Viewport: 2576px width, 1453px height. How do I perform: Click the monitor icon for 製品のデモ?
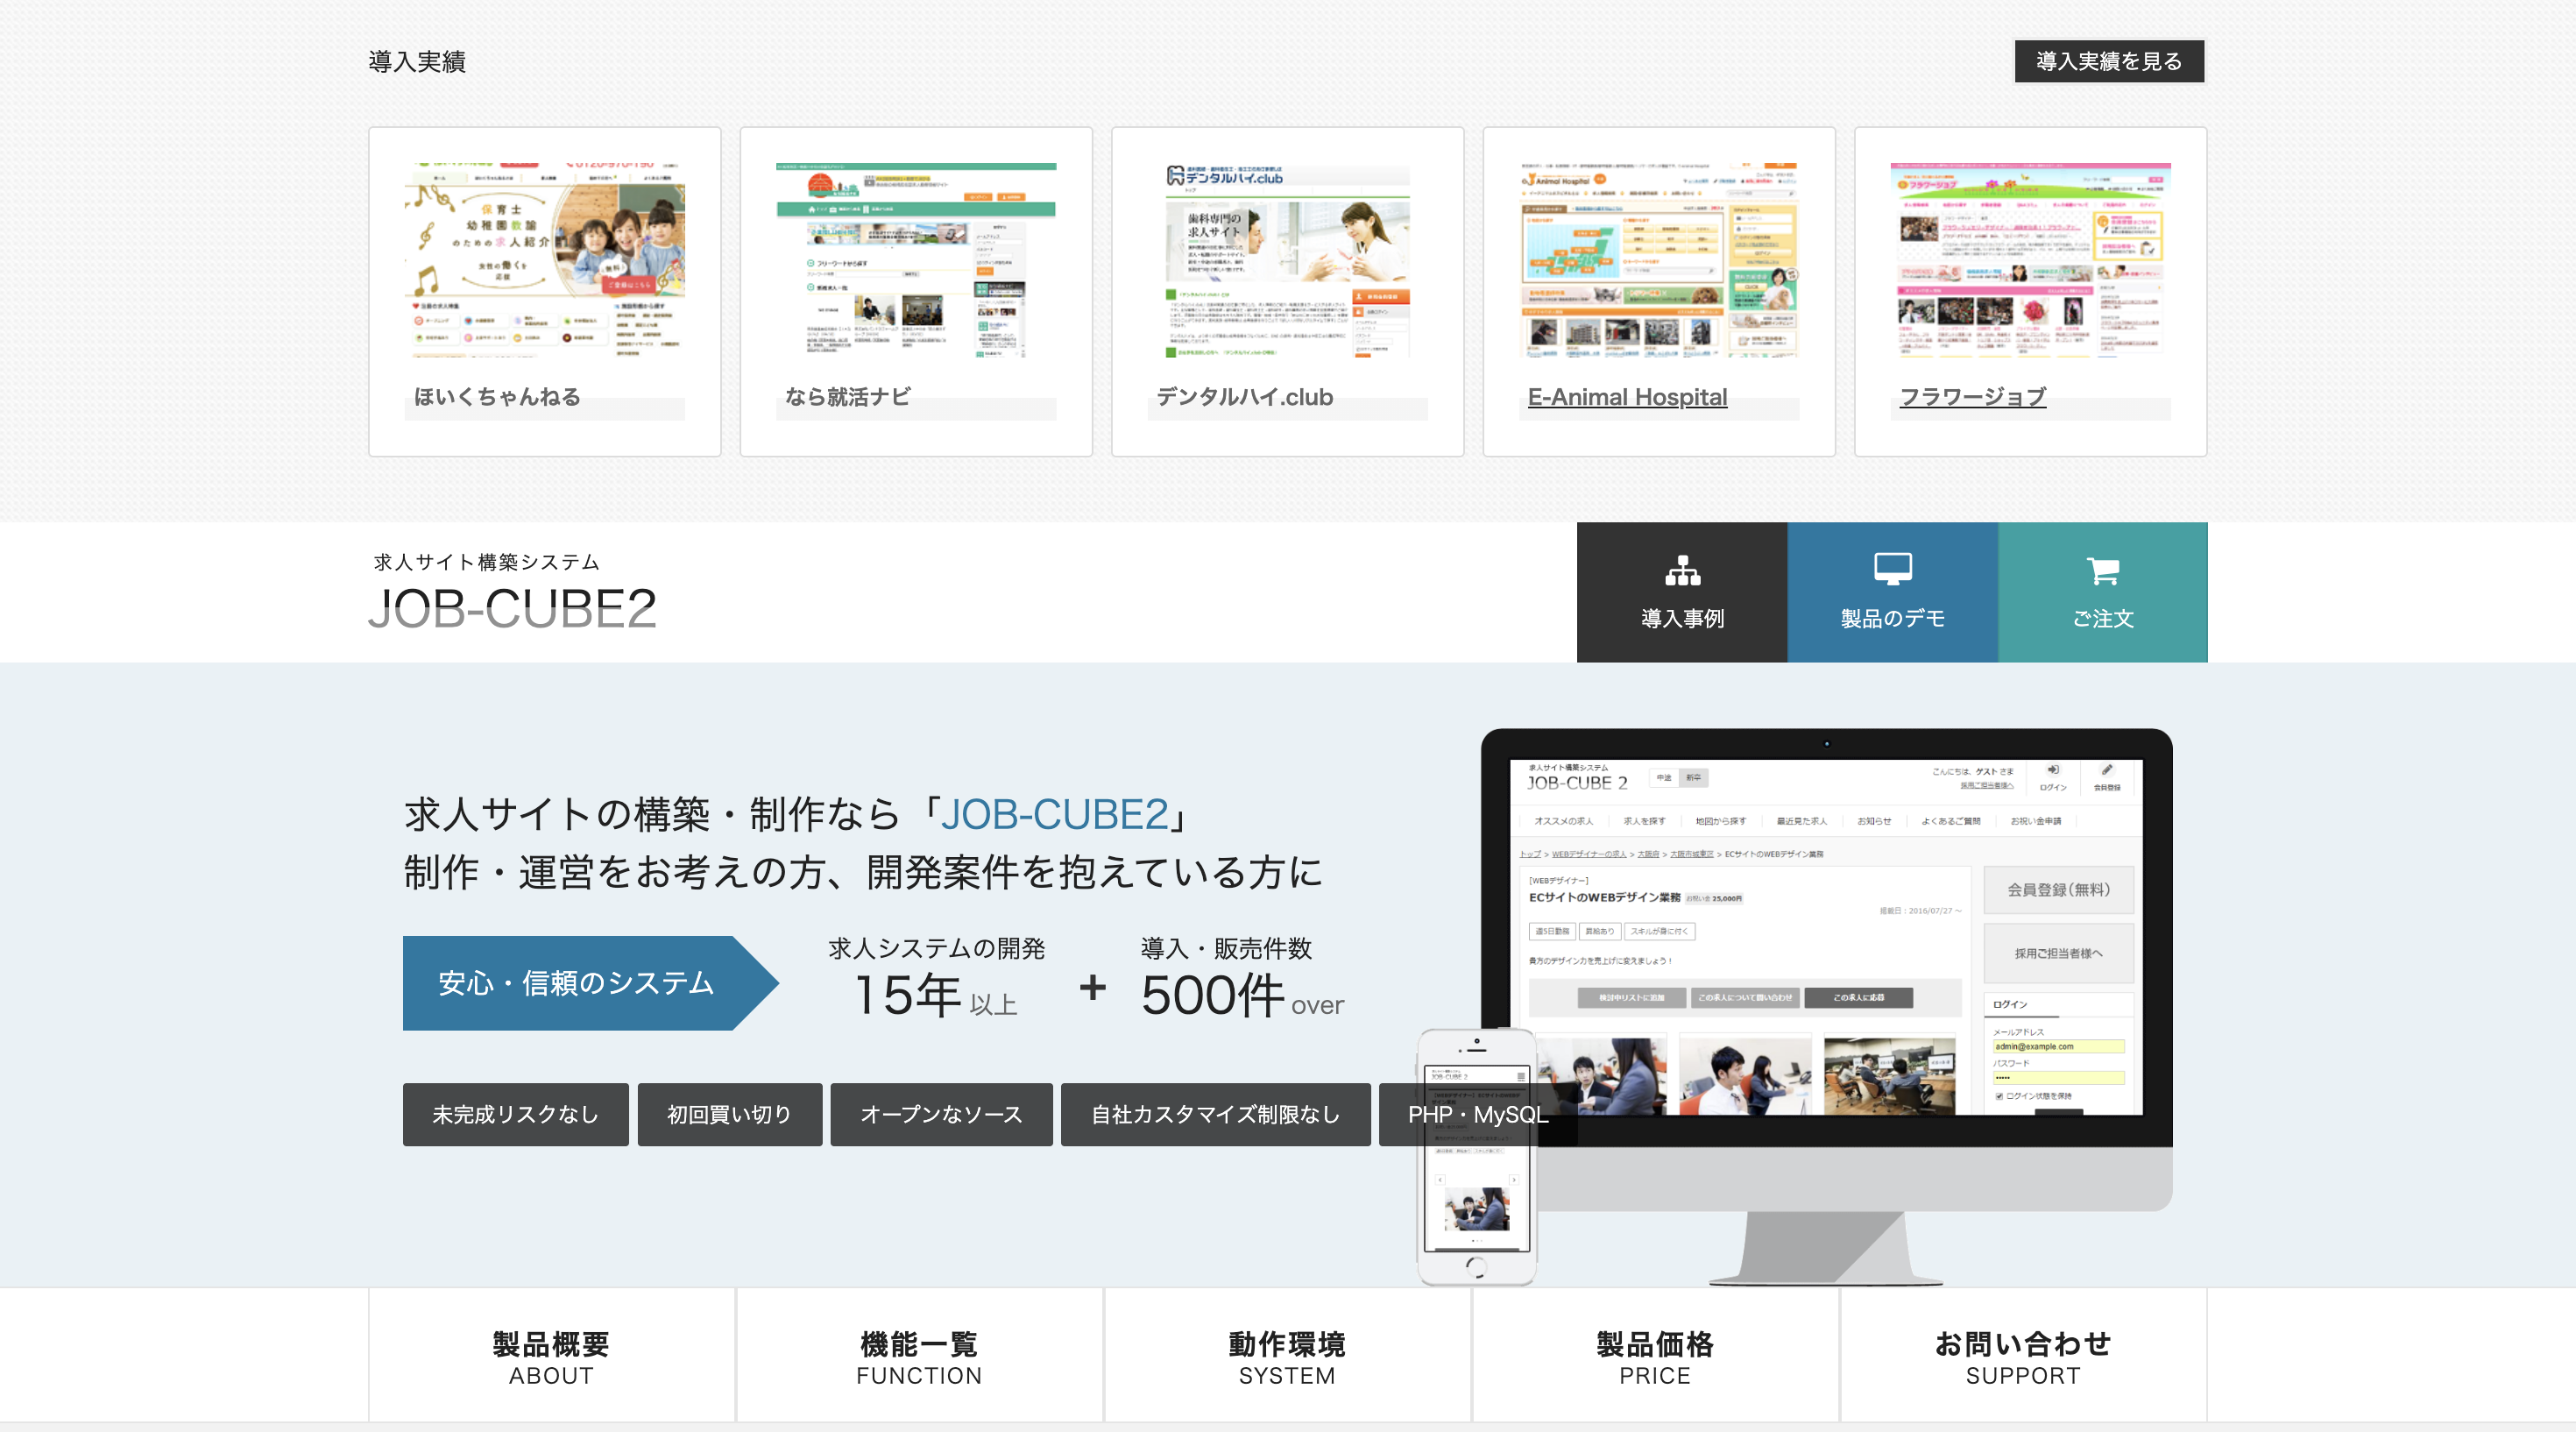(x=1892, y=569)
